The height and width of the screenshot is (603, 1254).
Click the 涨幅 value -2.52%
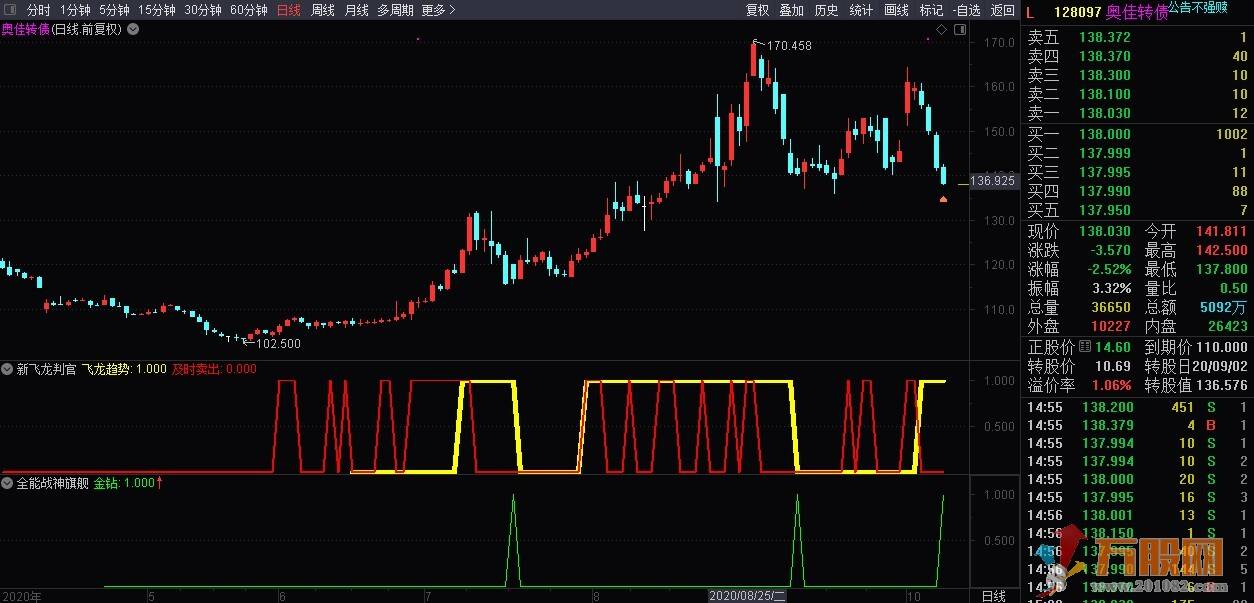click(1107, 269)
